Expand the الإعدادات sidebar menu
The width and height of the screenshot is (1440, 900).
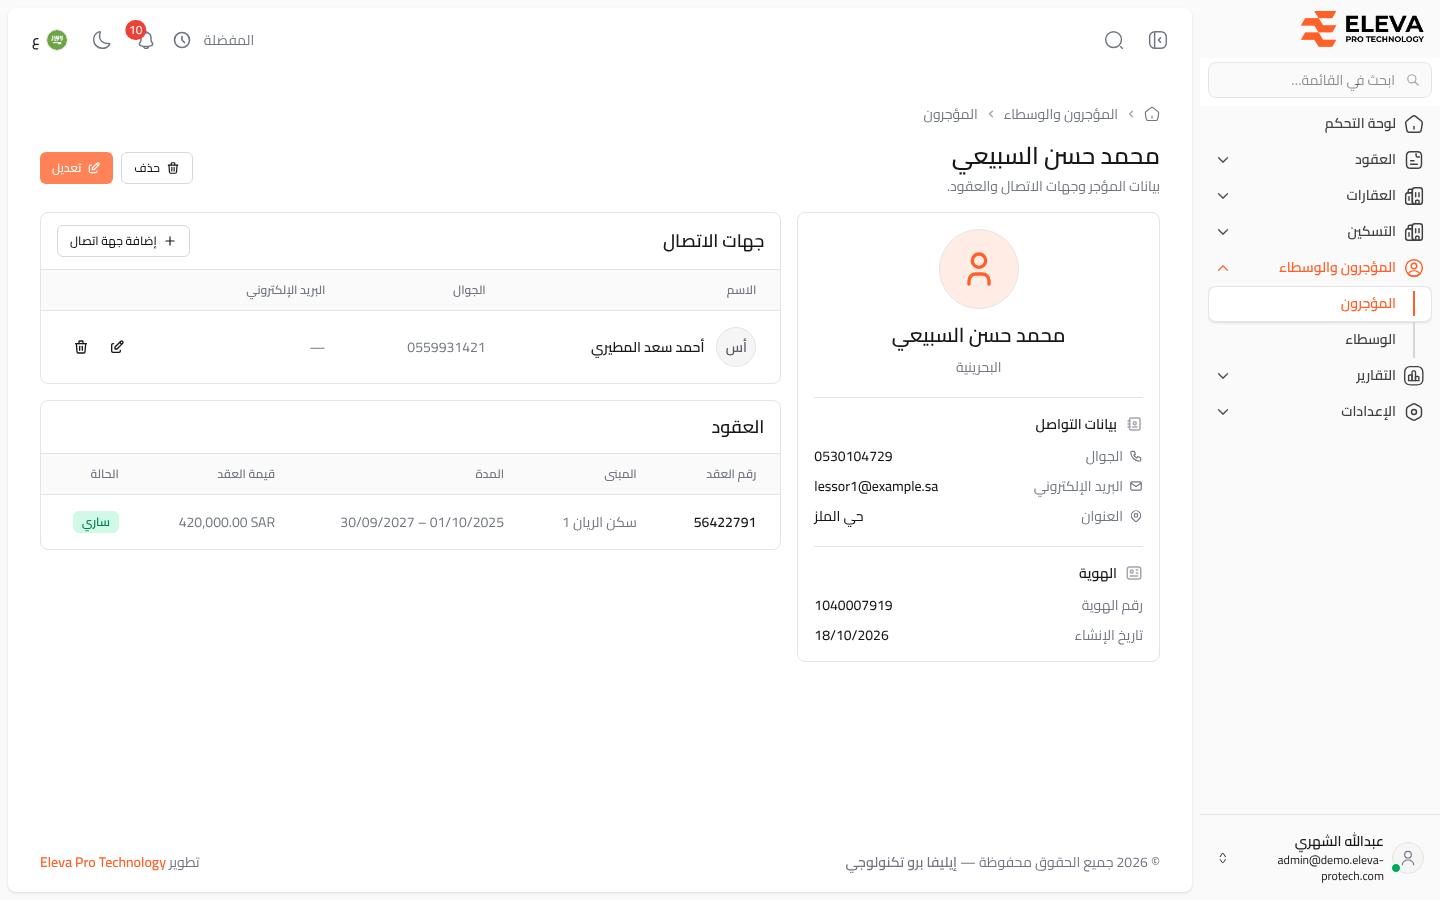[x=1320, y=412]
